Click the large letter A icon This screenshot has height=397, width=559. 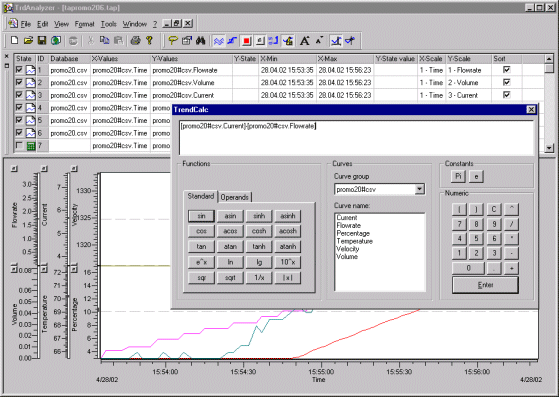click(x=304, y=41)
